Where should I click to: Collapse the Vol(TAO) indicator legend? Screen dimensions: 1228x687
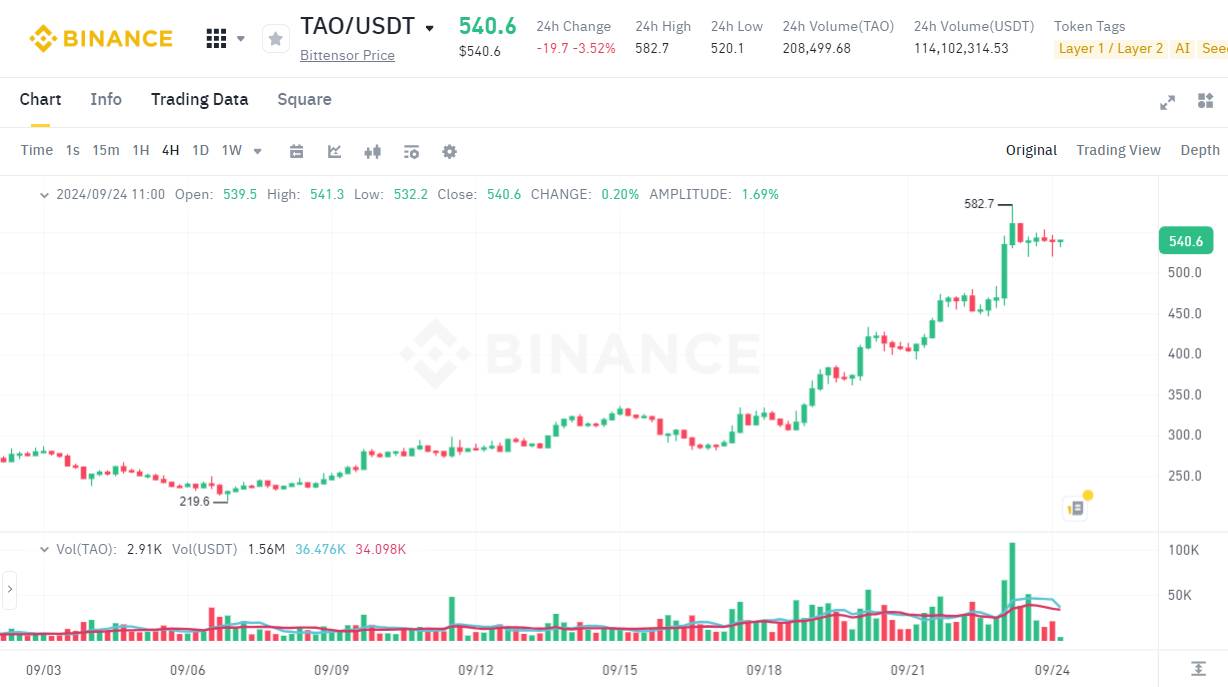(x=44, y=549)
